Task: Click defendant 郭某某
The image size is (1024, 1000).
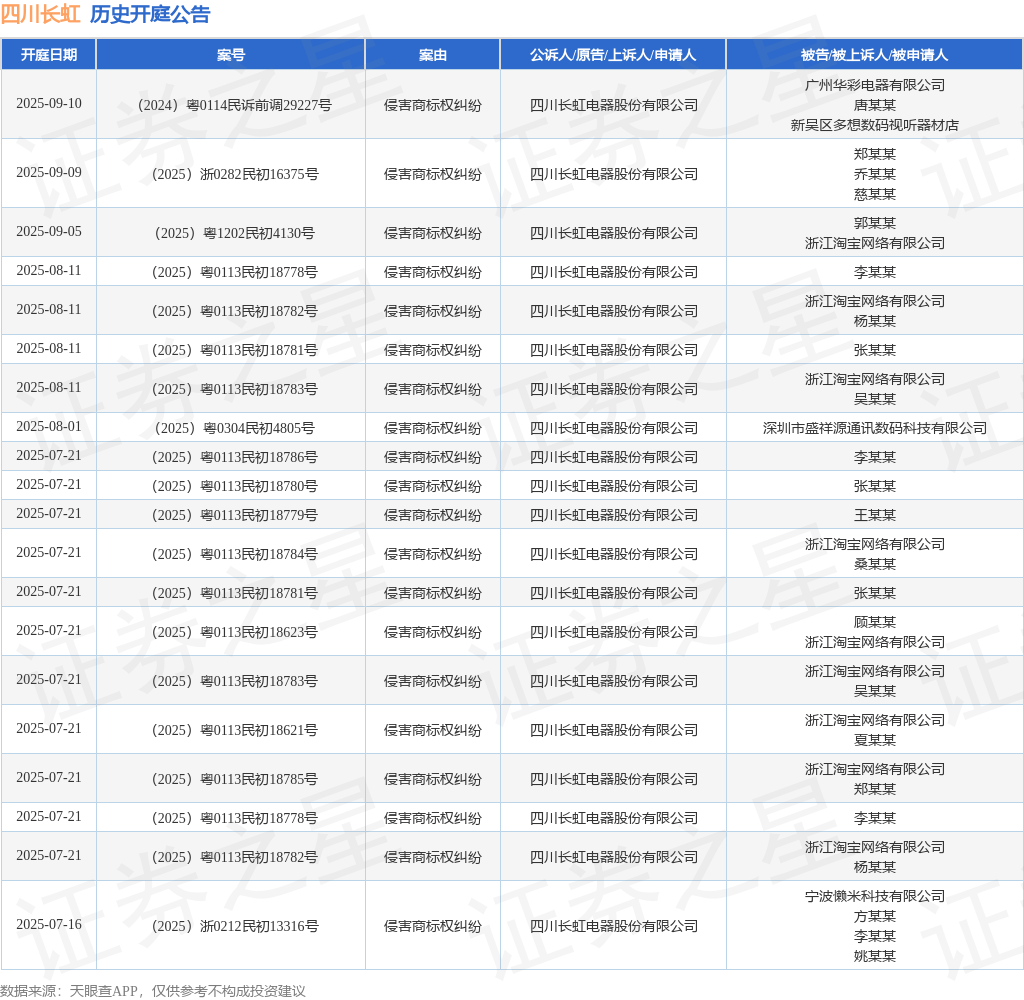Action: point(874,223)
